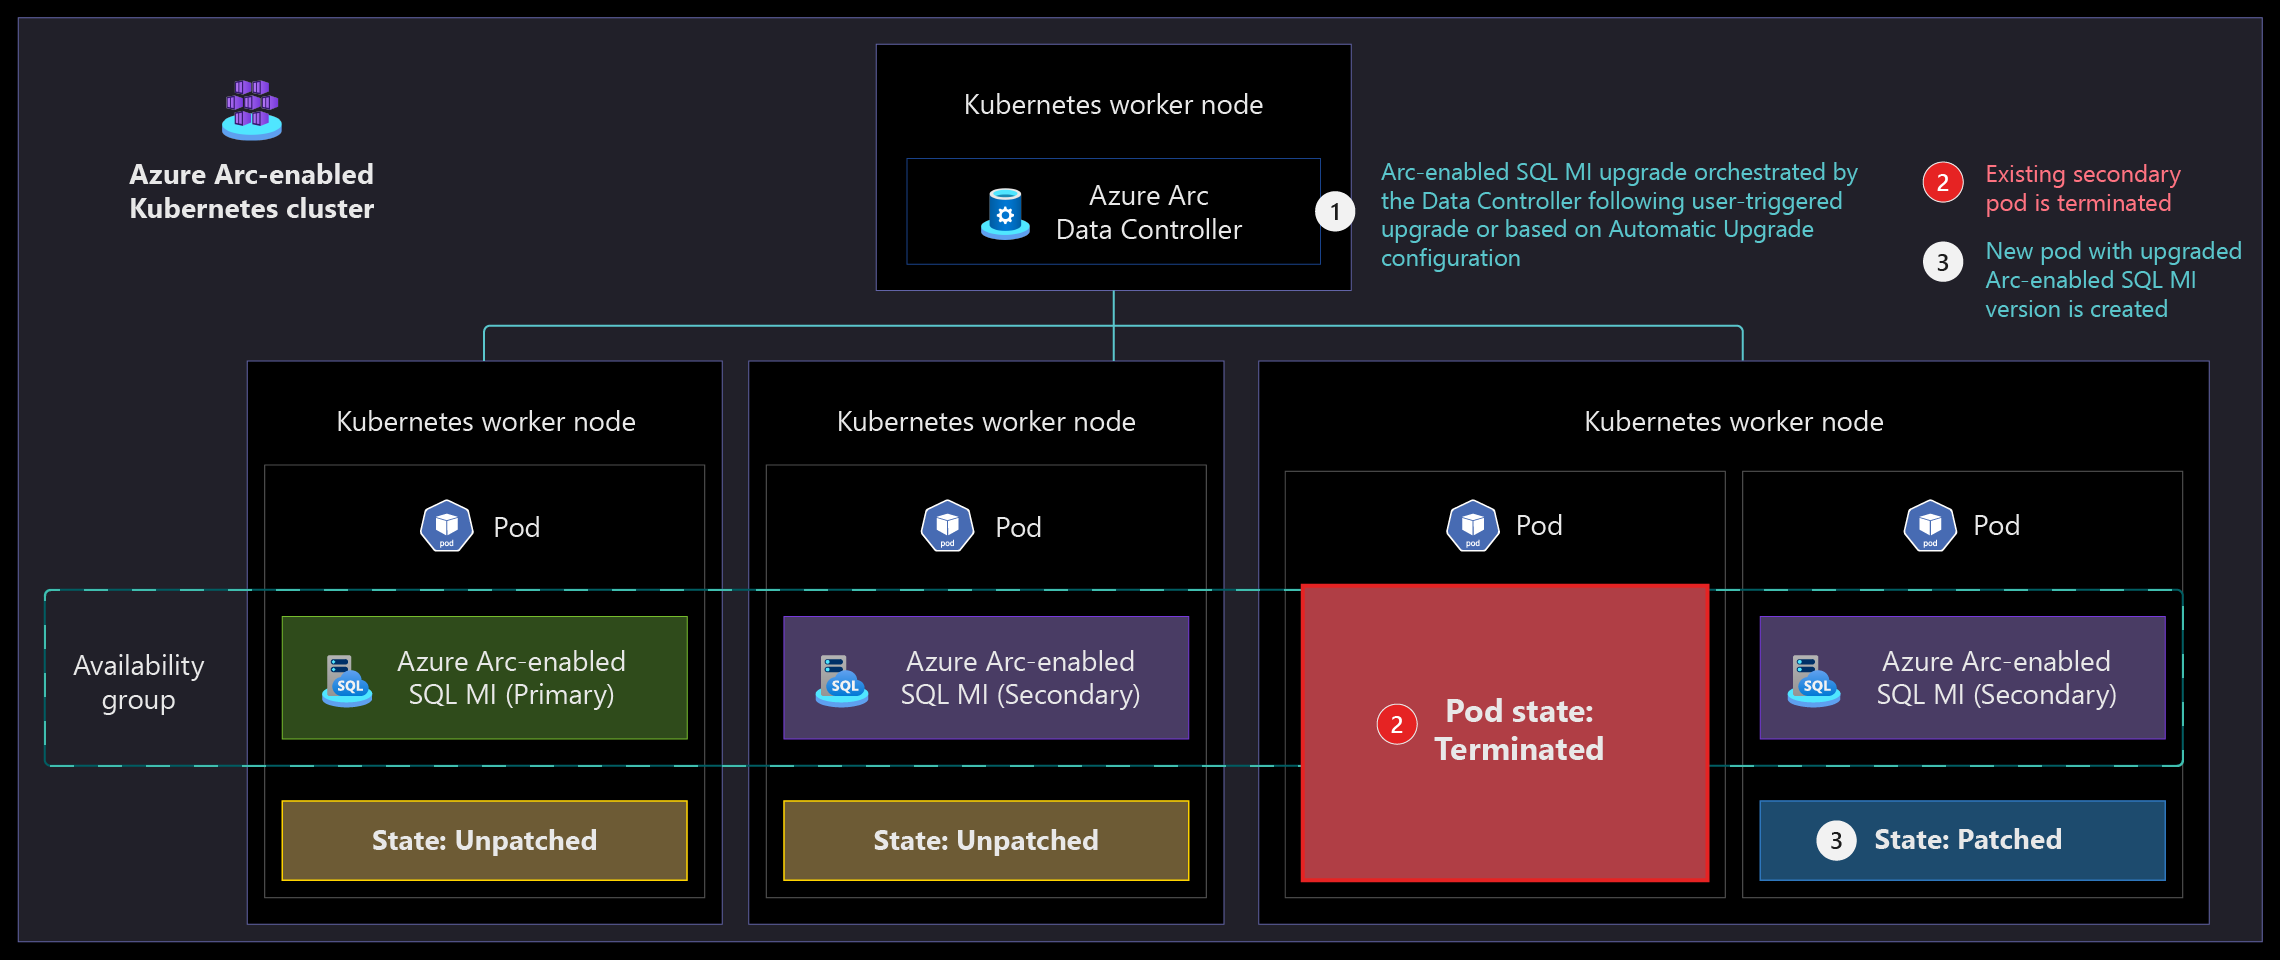The width and height of the screenshot is (2280, 960).
Task: Click the 'Azure Arc-enabled SQL MI (Primary)' box
Action: click(485, 678)
